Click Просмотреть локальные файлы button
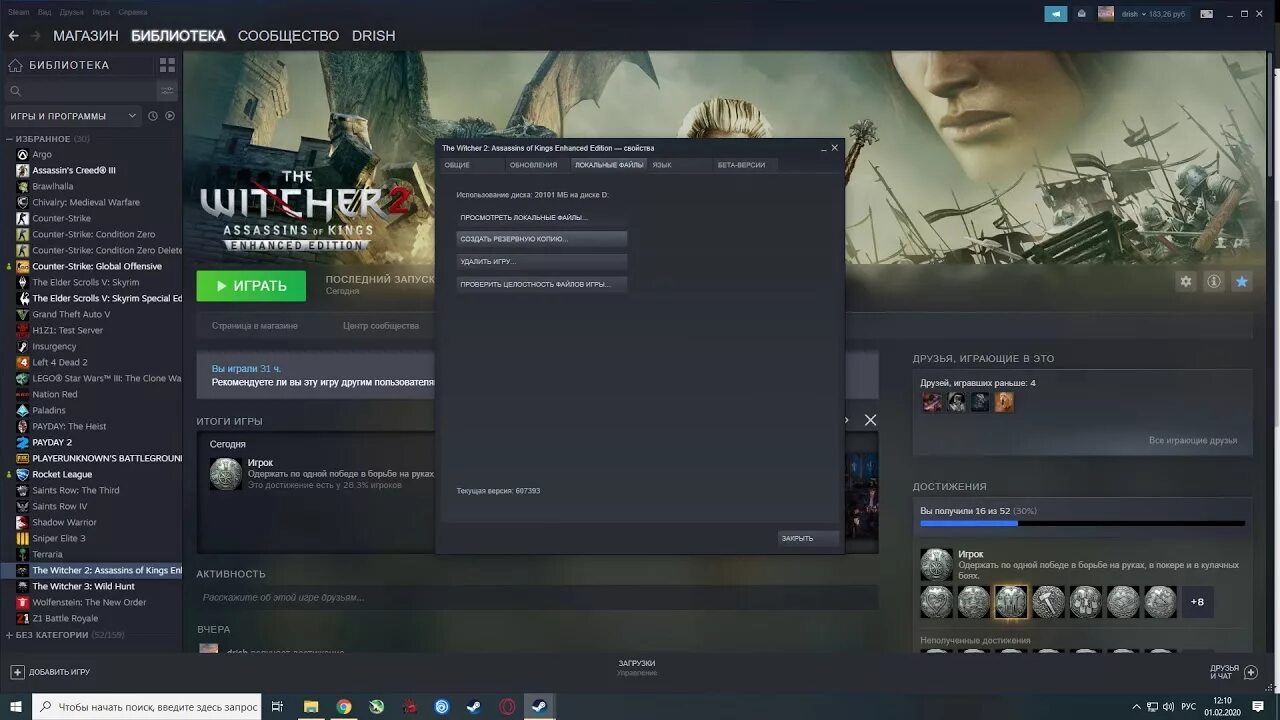 click(x=542, y=217)
